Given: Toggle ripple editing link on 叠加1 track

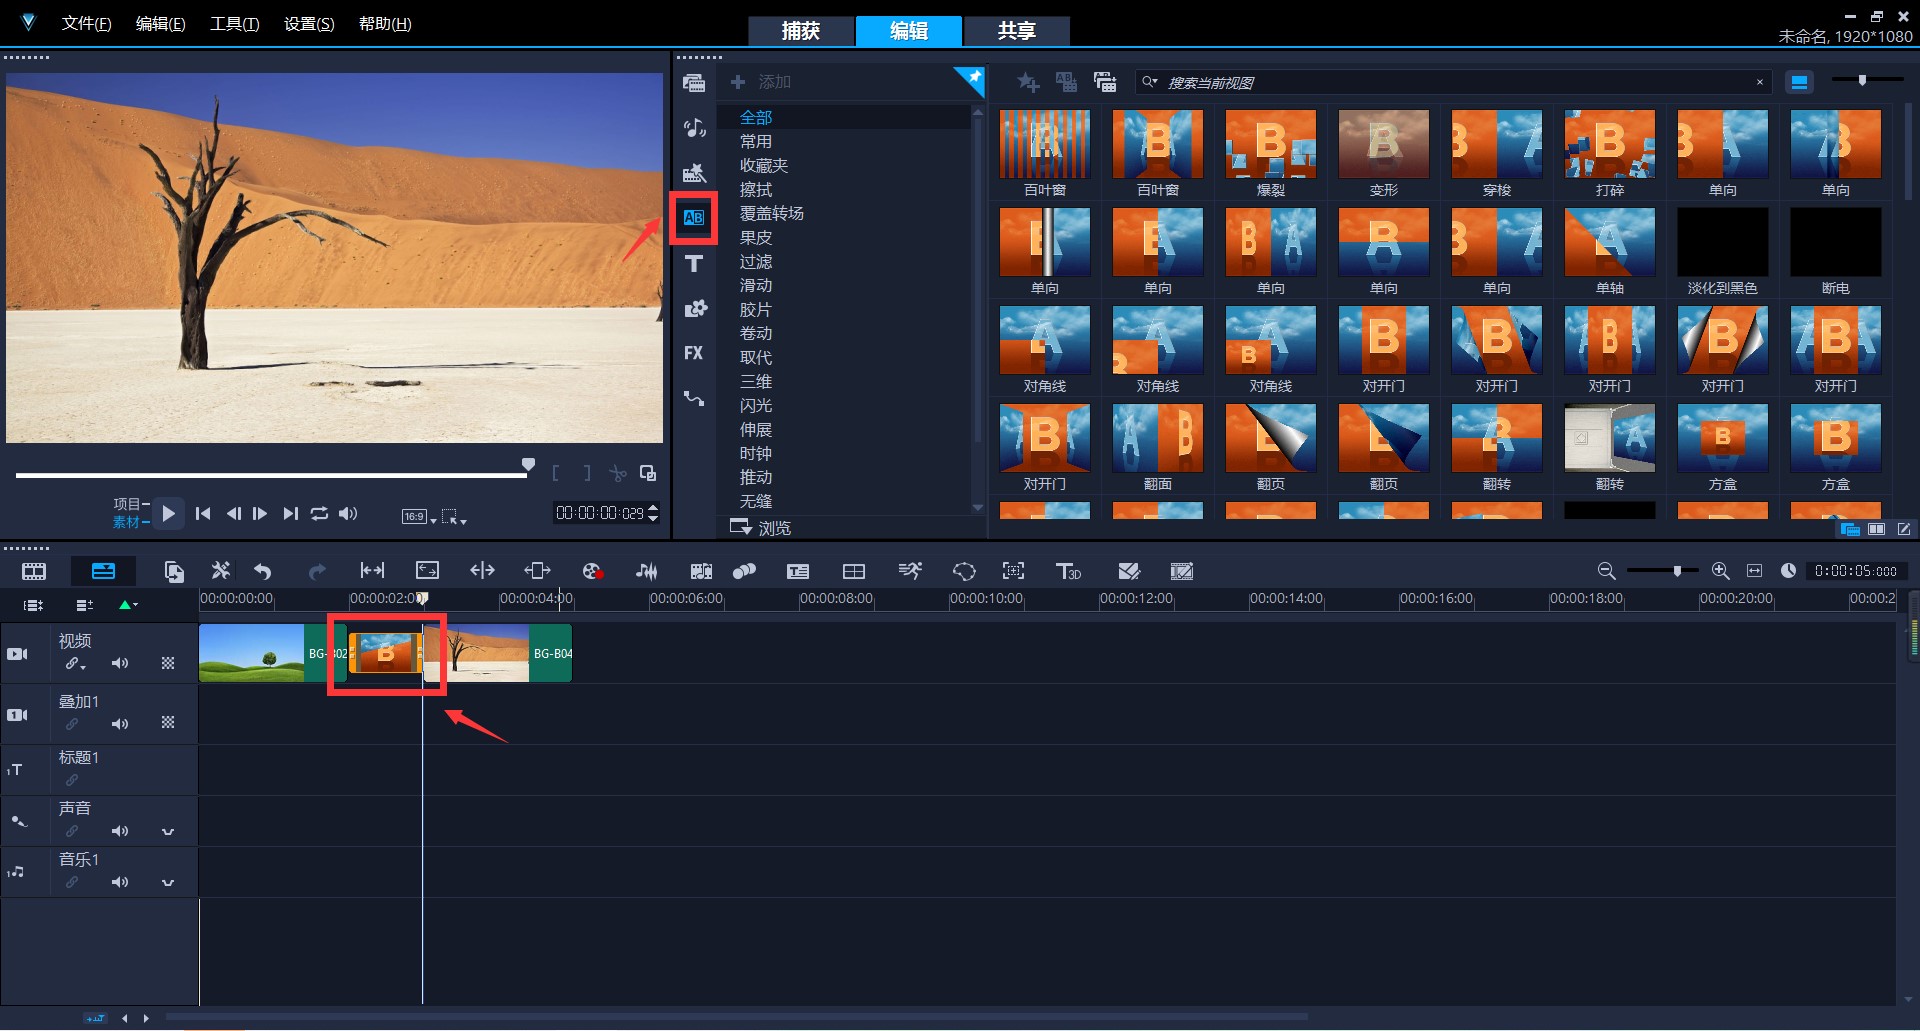Looking at the screenshot, I should pos(72,724).
